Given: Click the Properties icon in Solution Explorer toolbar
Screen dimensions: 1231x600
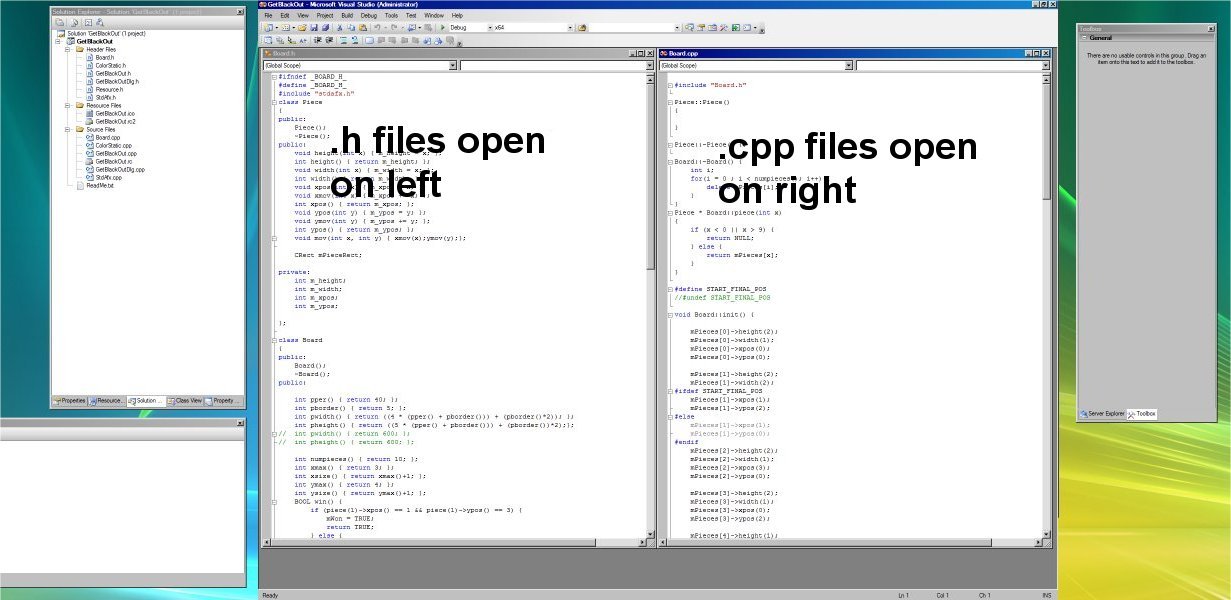Looking at the screenshot, I should 59,24.
